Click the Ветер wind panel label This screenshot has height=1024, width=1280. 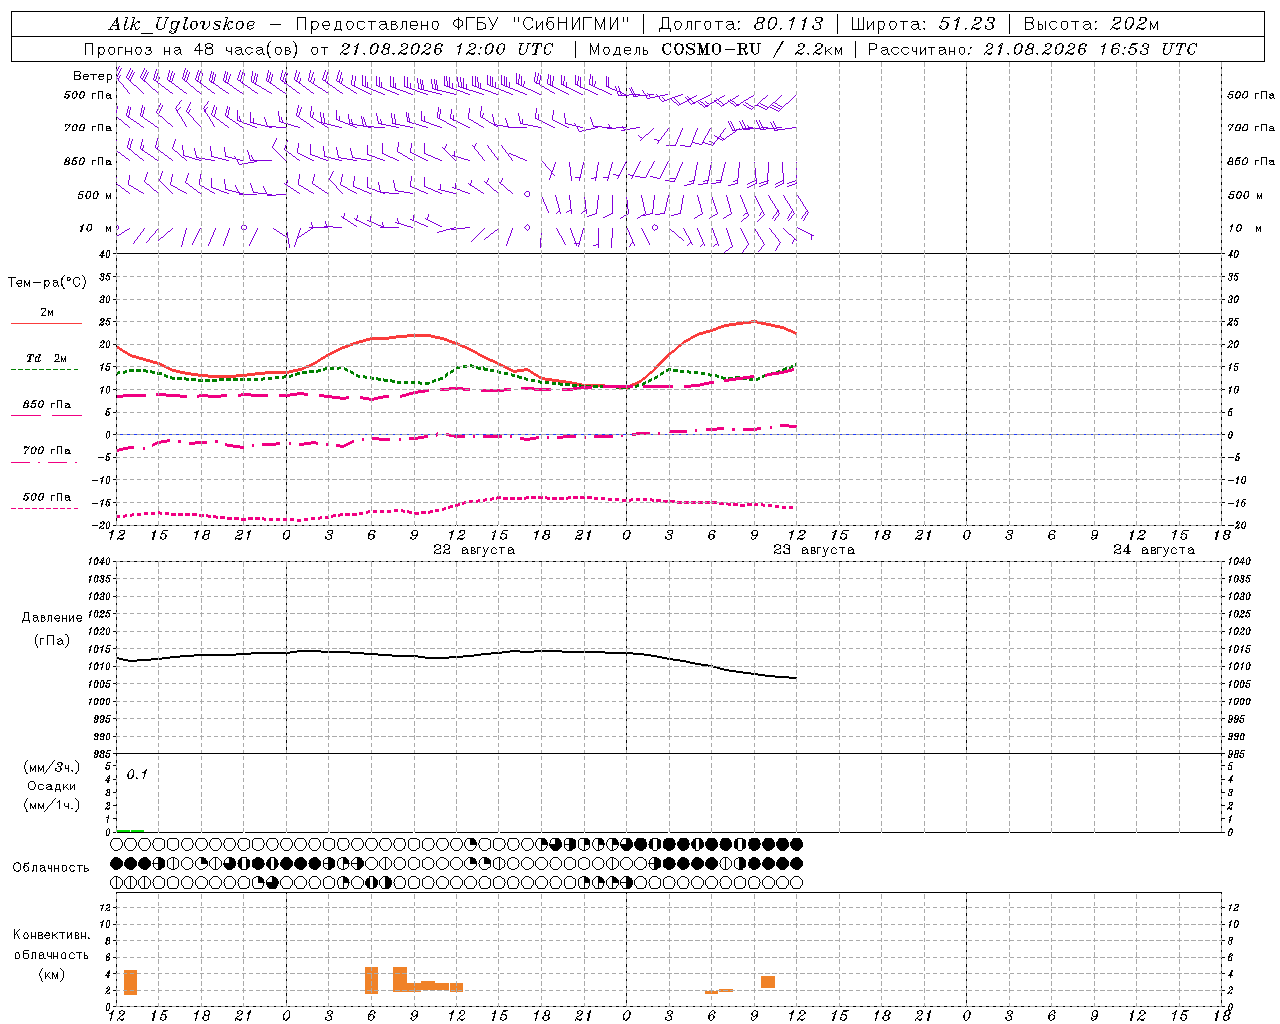click(92, 76)
